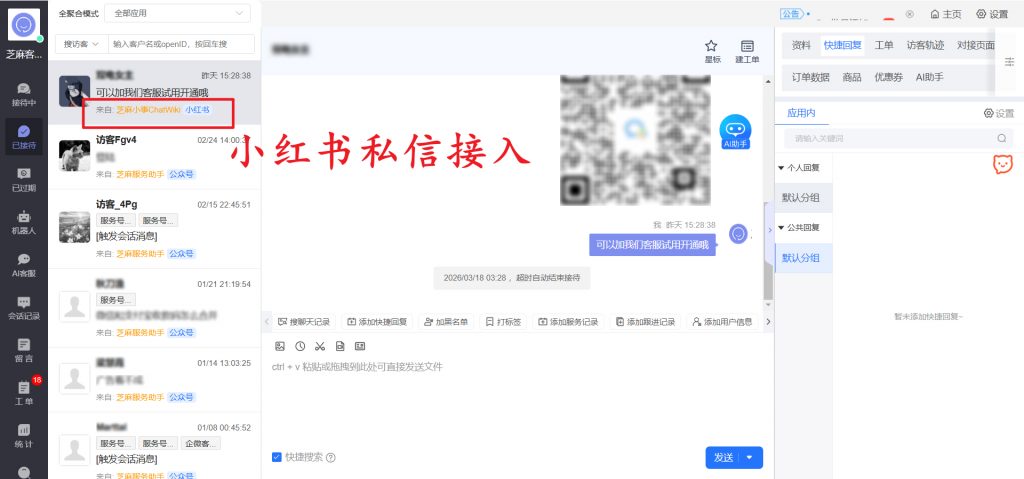This screenshot has height=479, width=1024.
Task: Toggle the 快捷搜索 checkbox
Action: (277, 457)
